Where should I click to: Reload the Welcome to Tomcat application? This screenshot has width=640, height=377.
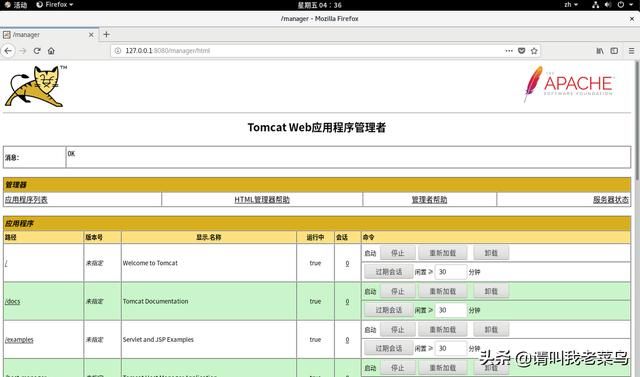(443, 253)
